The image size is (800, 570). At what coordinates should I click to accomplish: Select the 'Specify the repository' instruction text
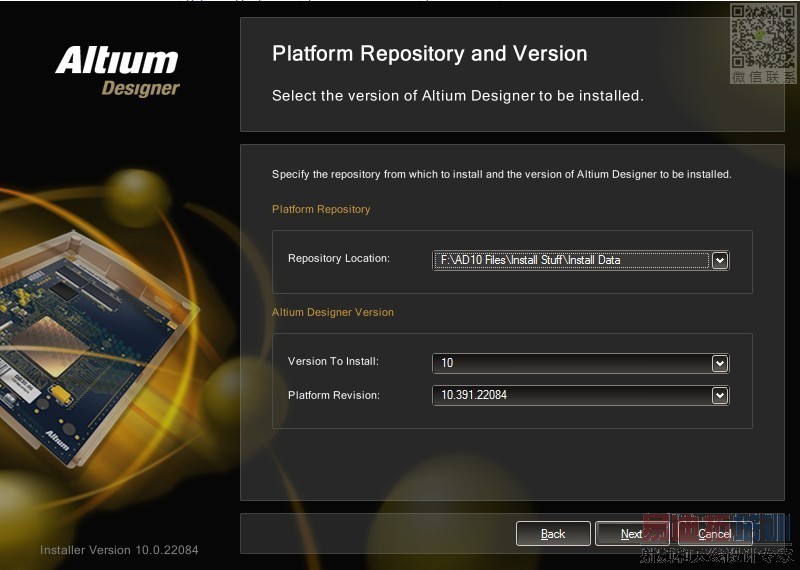[x=502, y=175]
